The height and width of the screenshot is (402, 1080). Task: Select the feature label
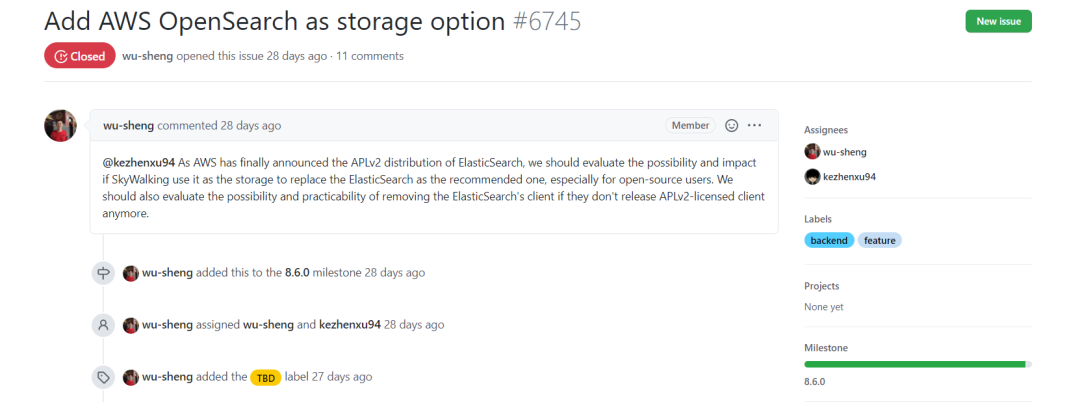click(x=880, y=240)
